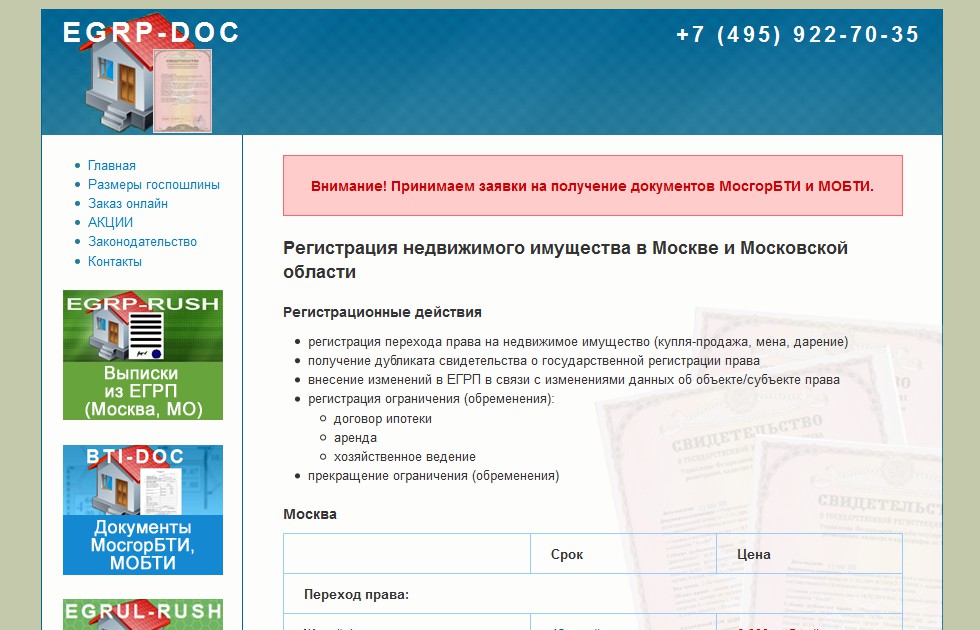The image size is (980, 630).
Task: Open Контакты page
Action: click(x=115, y=261)
